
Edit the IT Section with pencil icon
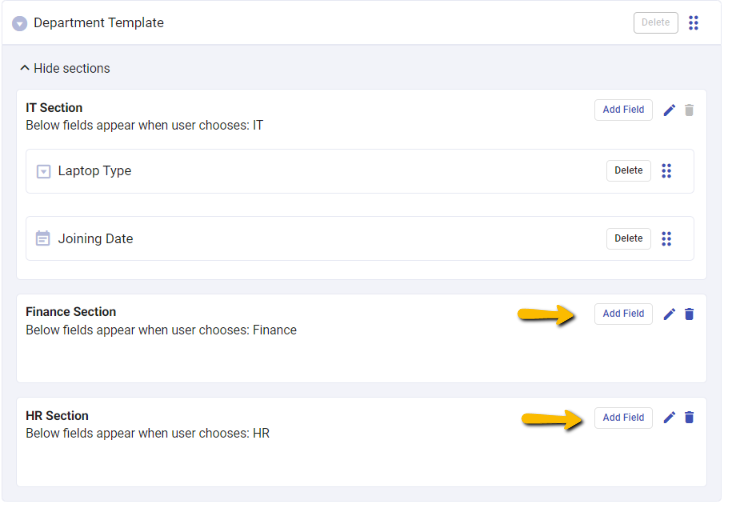(x=669, y=110)
